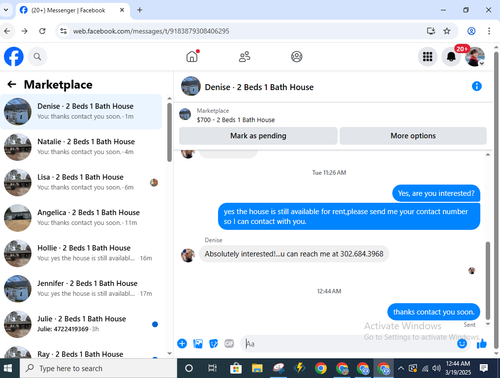Screen dimensions: 500x378
Task: Open the install app icon in address bar
Action: click(x=431, y=31)
